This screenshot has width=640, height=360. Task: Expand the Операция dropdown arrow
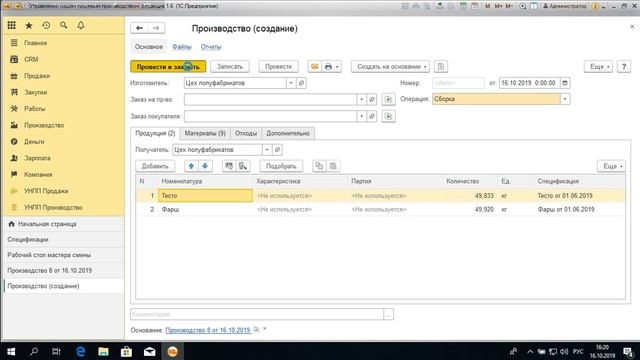tap(565, 99)
